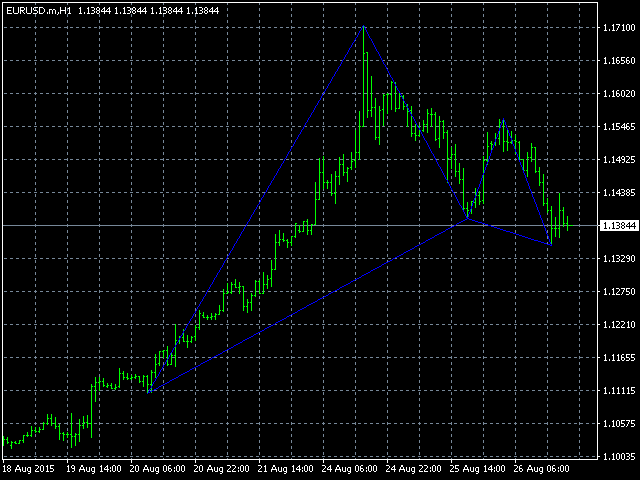Image resolution: width=640 pixels, height=480 pixels.
Task: Click the 1.17100 price level label
Action: click(619, 28)
